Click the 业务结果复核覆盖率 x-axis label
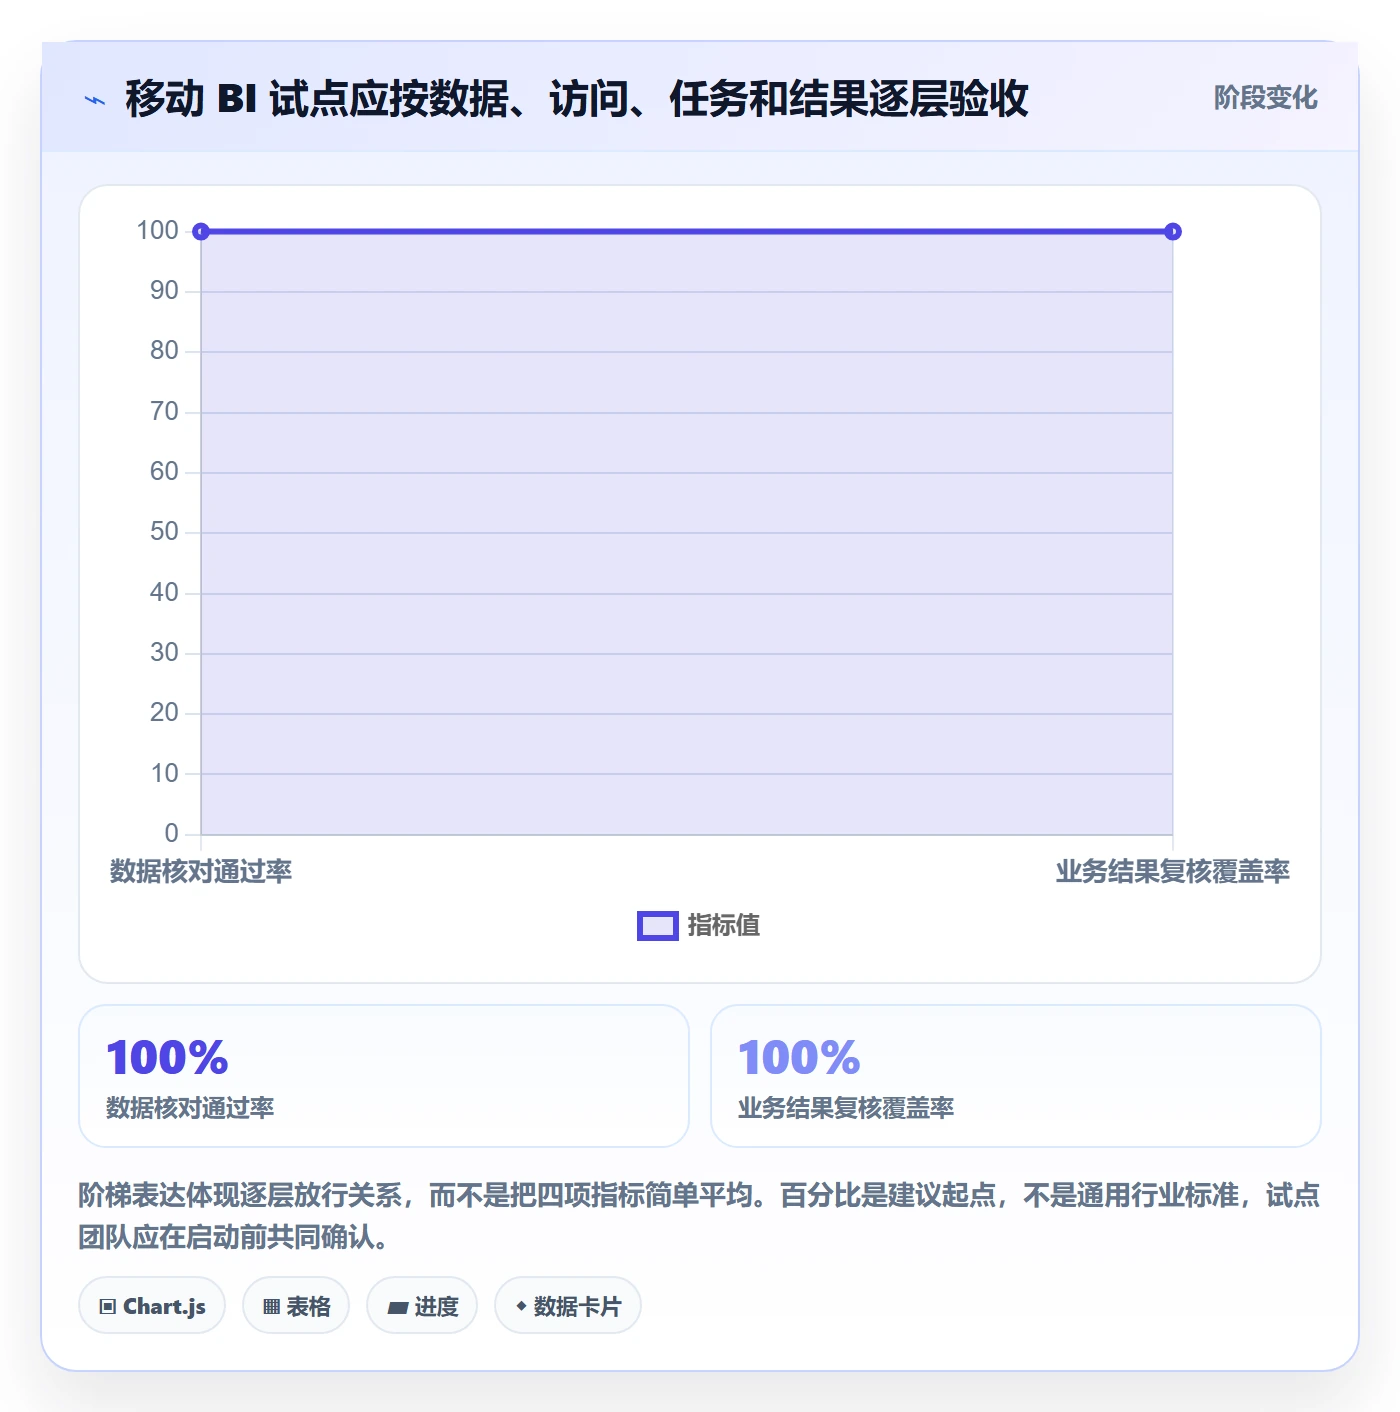 tap(1173, 872)
